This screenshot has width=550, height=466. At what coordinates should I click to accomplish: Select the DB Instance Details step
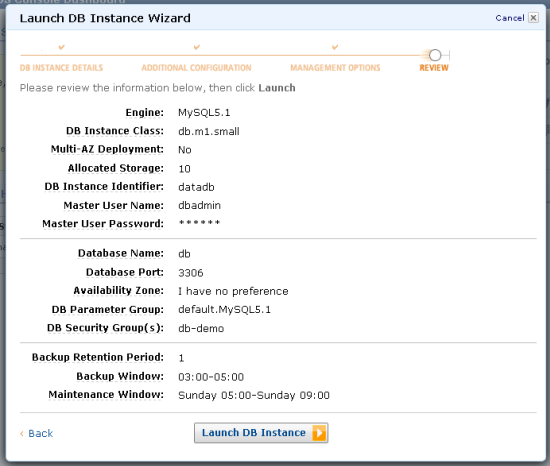pyautogui.click(x=61, y=68)
